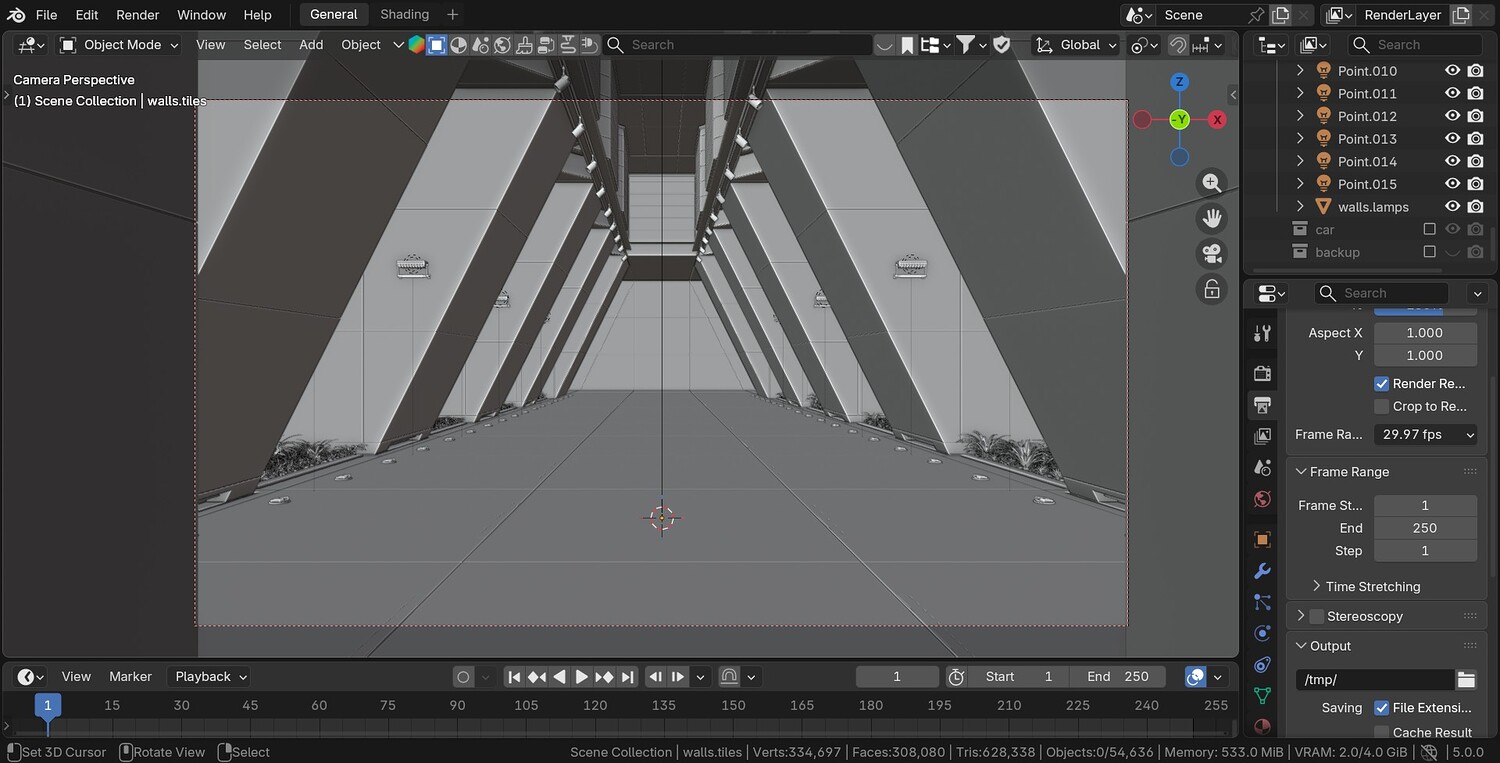The height and width of the screenshot is (763, 1500).
Task: Disable Point.013 in renders with camera icon
Action: pyautogui.click(x=1475, y=139)
